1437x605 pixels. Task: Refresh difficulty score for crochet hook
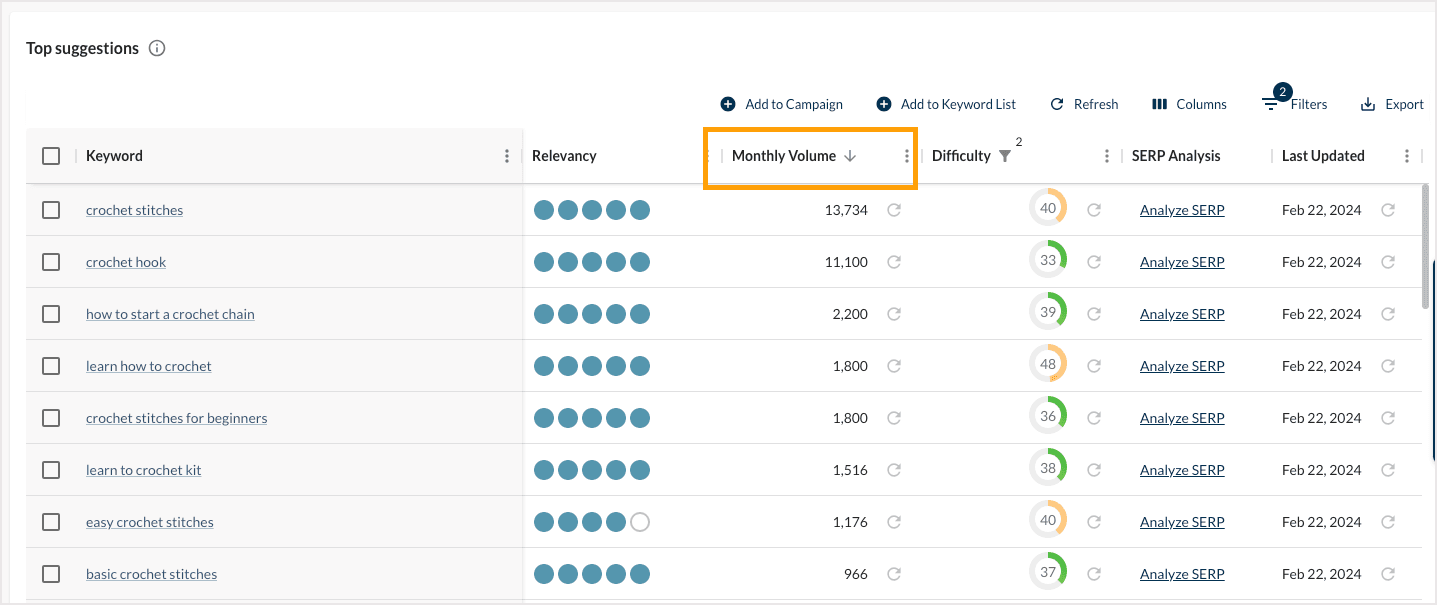point(1094,262)
